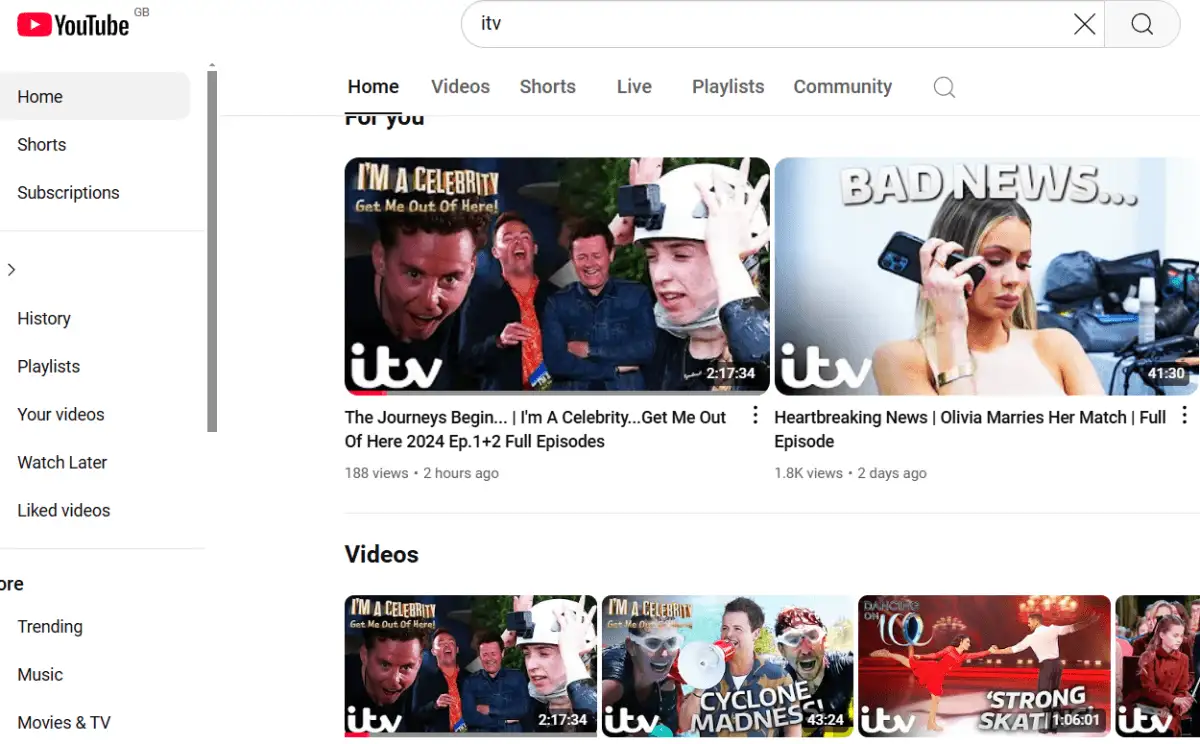The width and height of the screenshot is (1200, 744).
Task: Play the Cyclone Madness 43:24 thumbnail
Action: coord(728,667)
